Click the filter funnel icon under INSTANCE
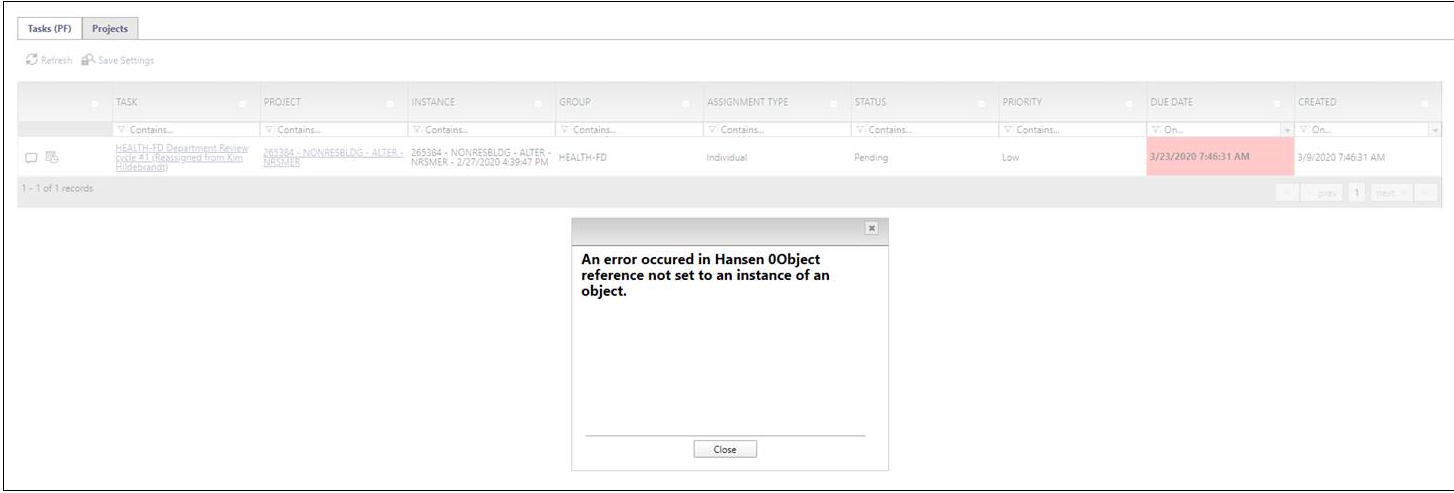The height and width of the screenshot is (493, 1454). click(x=418, y=130)
